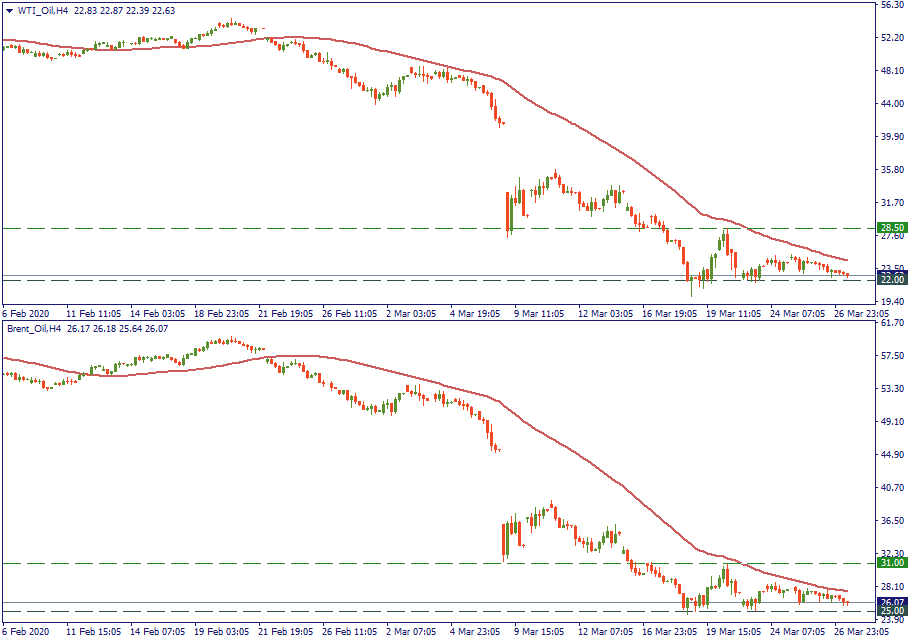Click the 44.90 label on Brent price scale
Screen dimensions: 913x643
(x=891, y=455)
